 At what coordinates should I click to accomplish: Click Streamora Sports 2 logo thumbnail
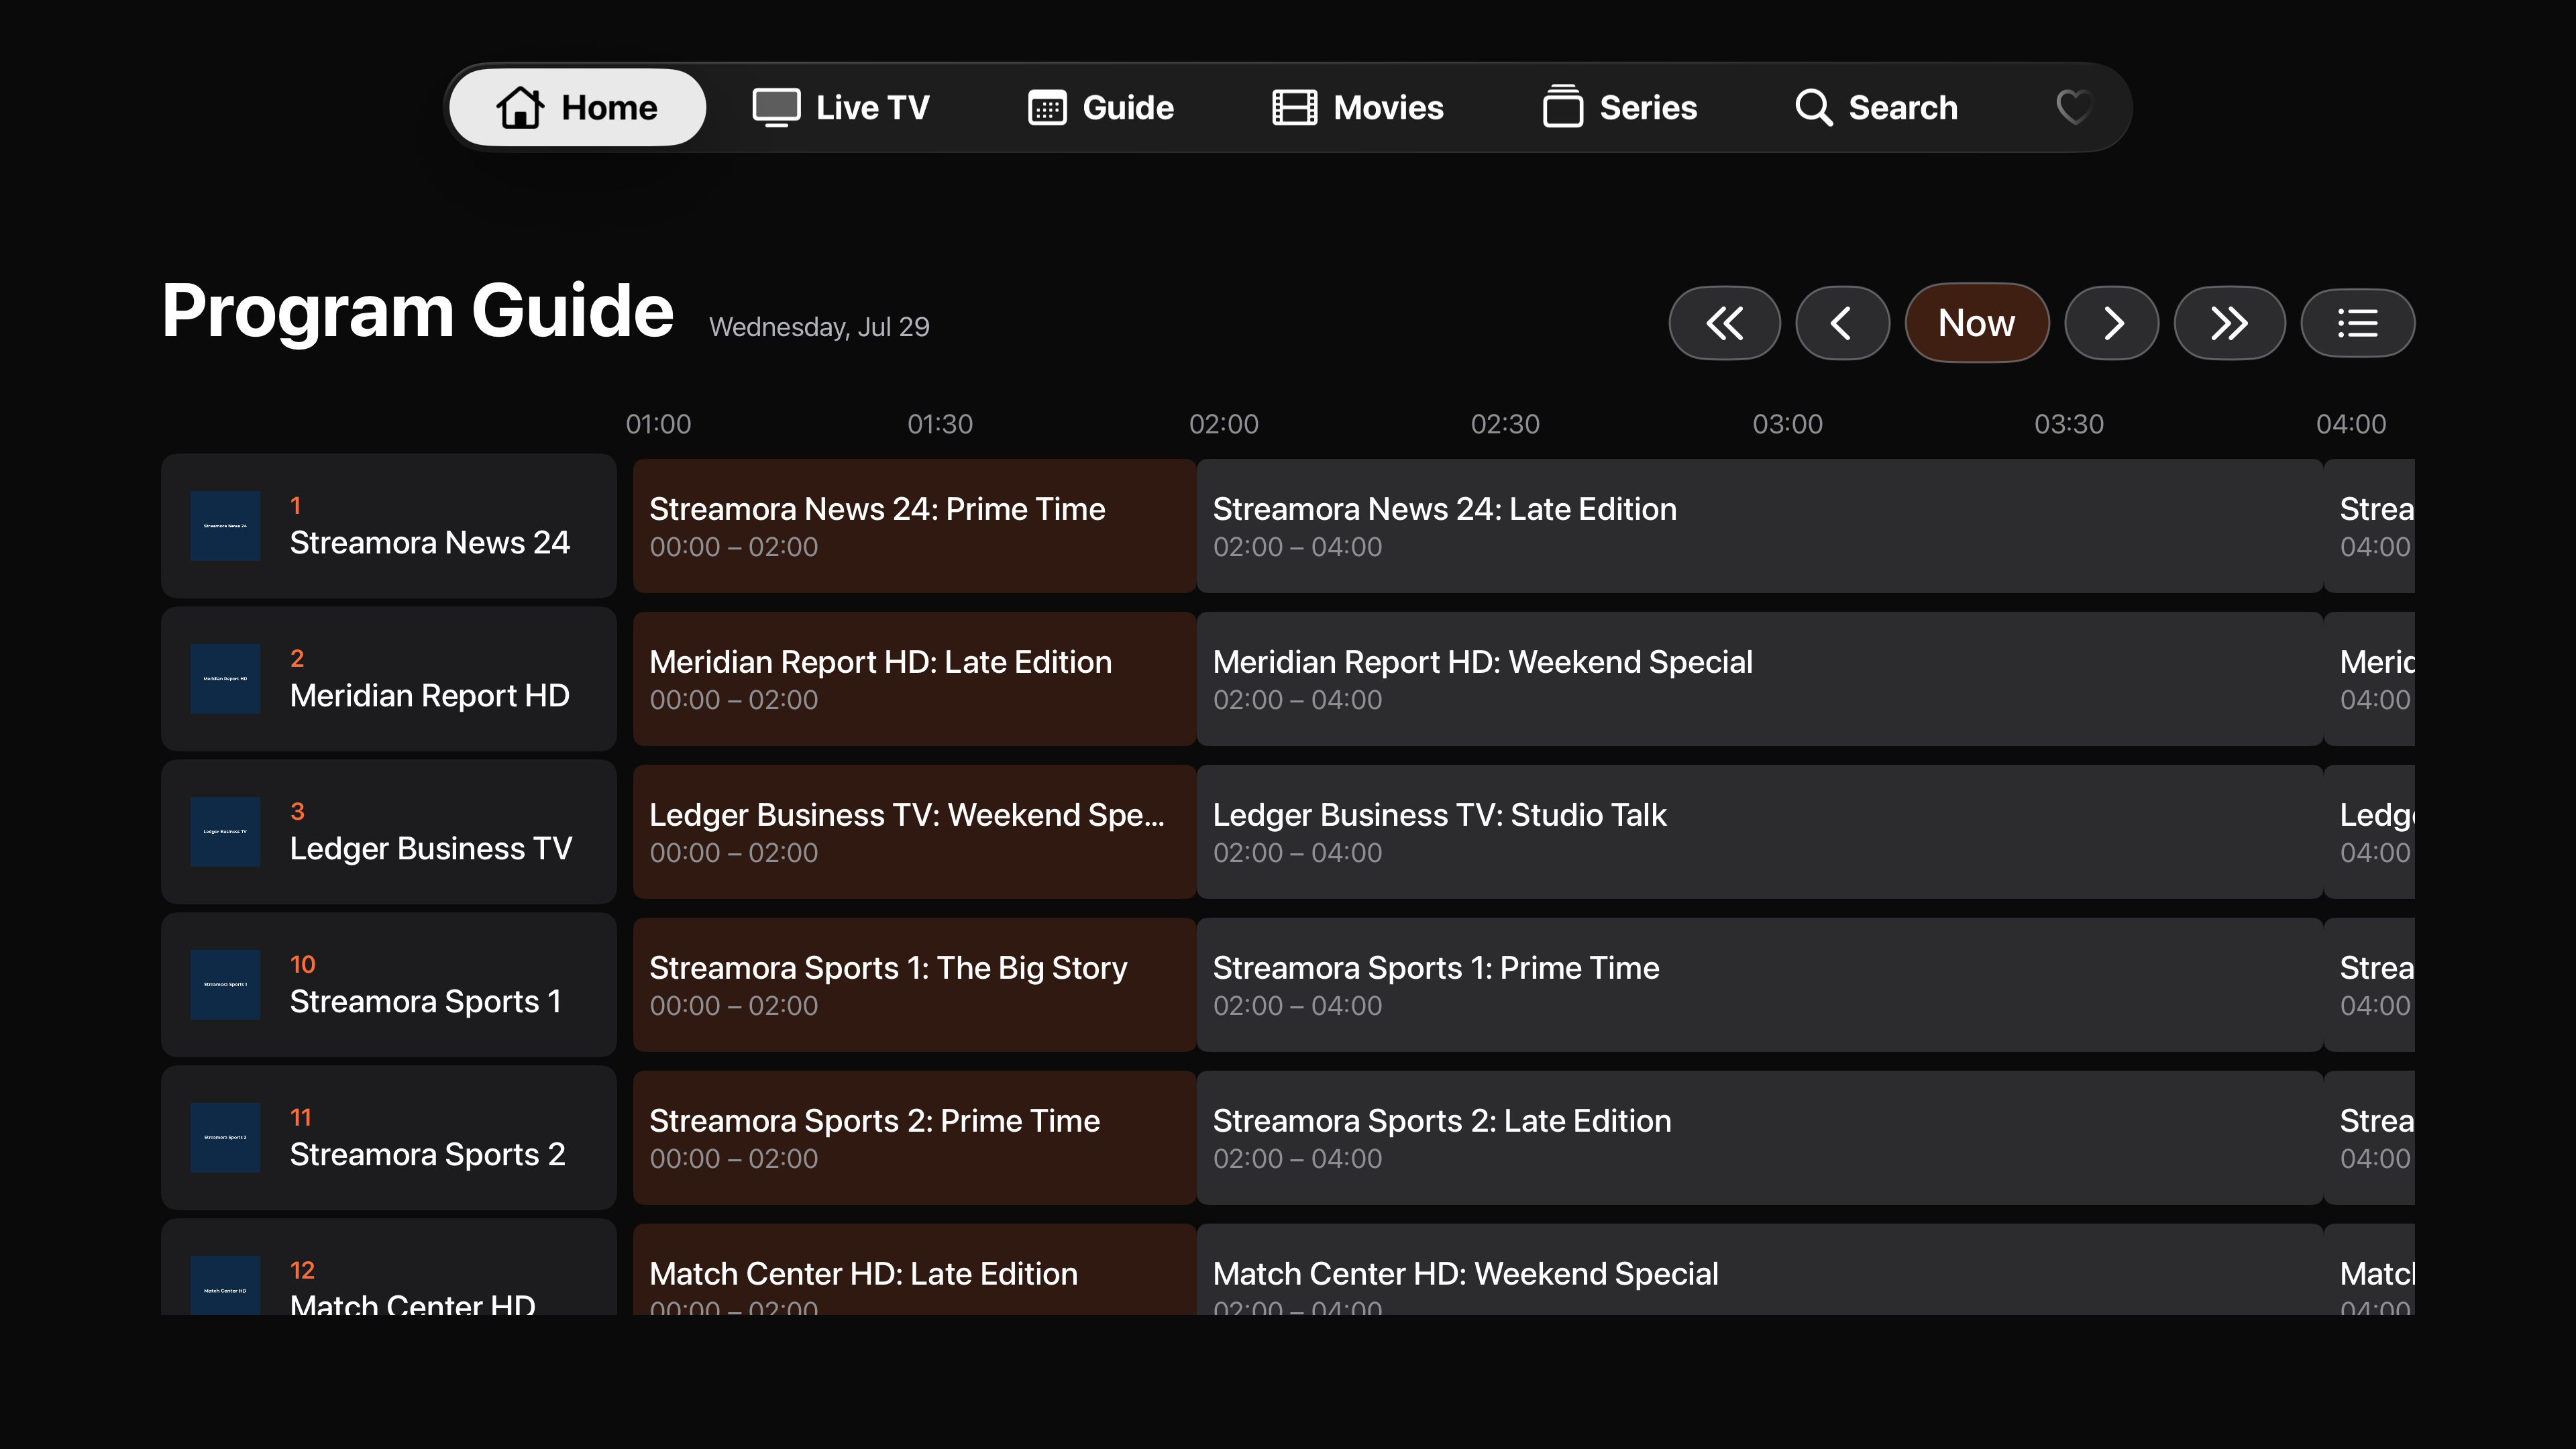(225, 1138)
